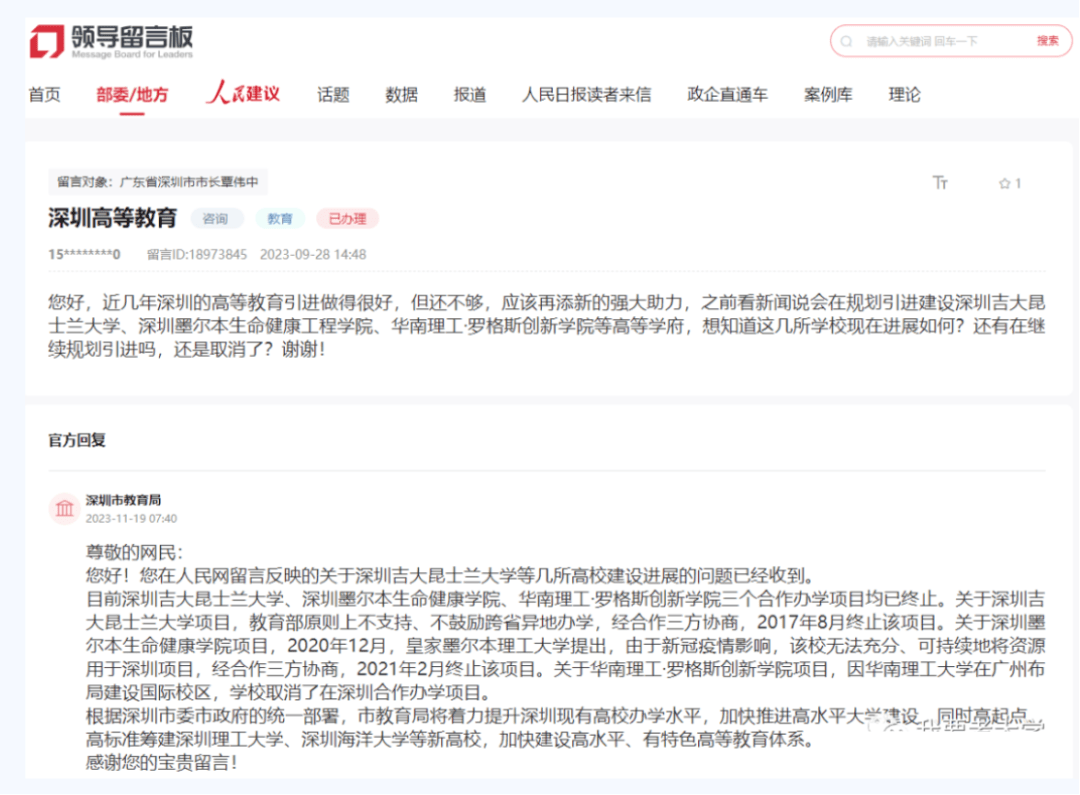This screenshot has width=1080, height=795.
Task: Click the magnifier icon in search box
Action: (x=847, y=41)
